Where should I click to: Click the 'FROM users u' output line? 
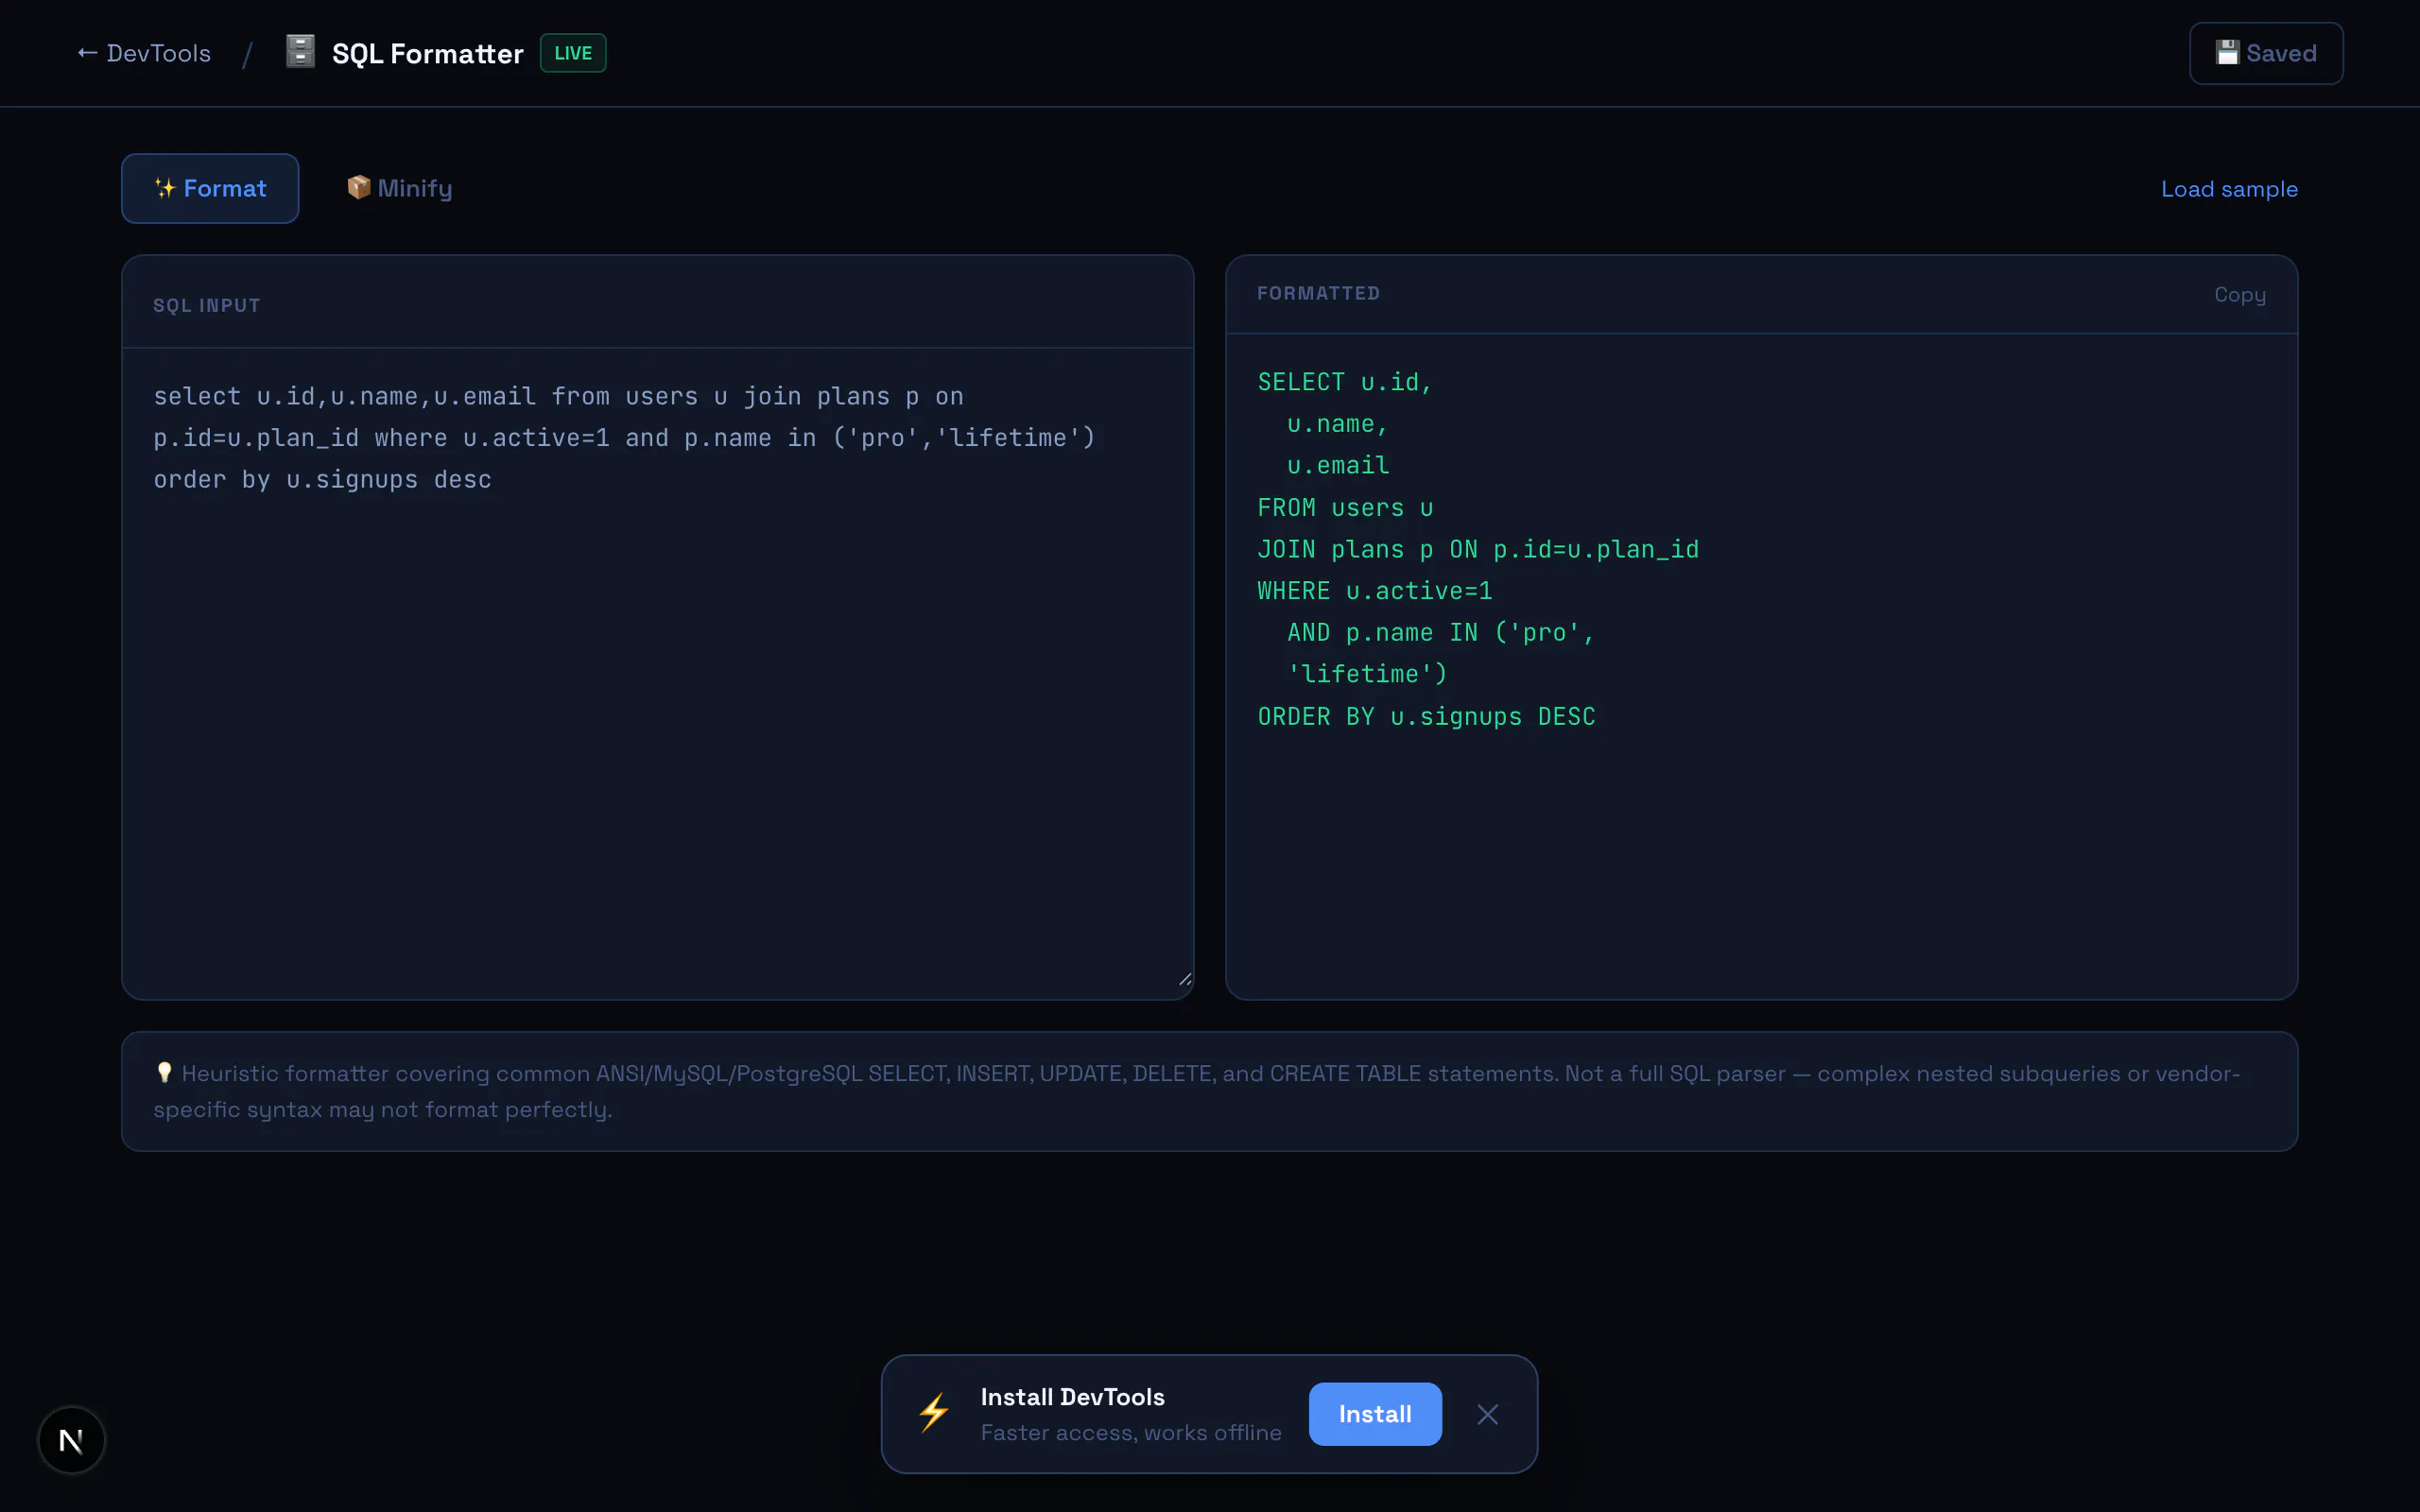tap(1345, 507)
